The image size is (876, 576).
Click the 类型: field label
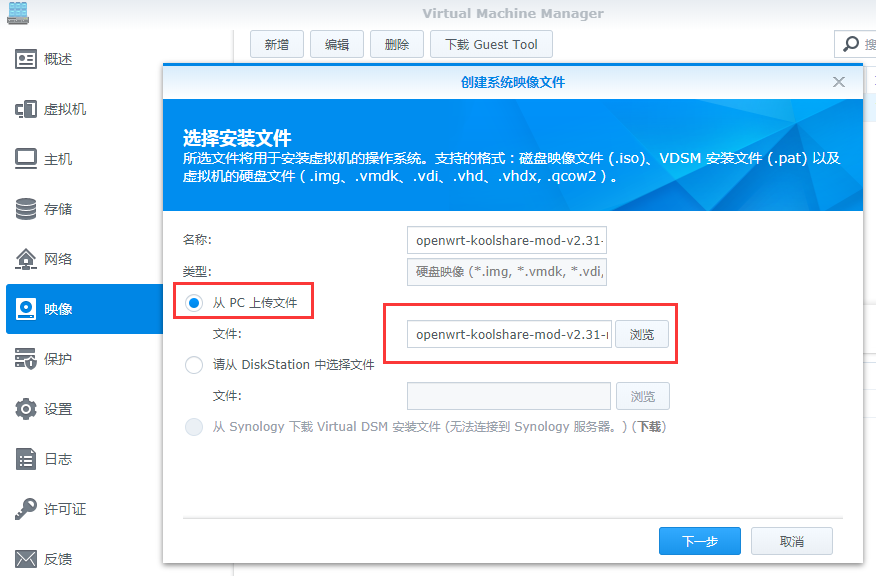click(197, 272)
